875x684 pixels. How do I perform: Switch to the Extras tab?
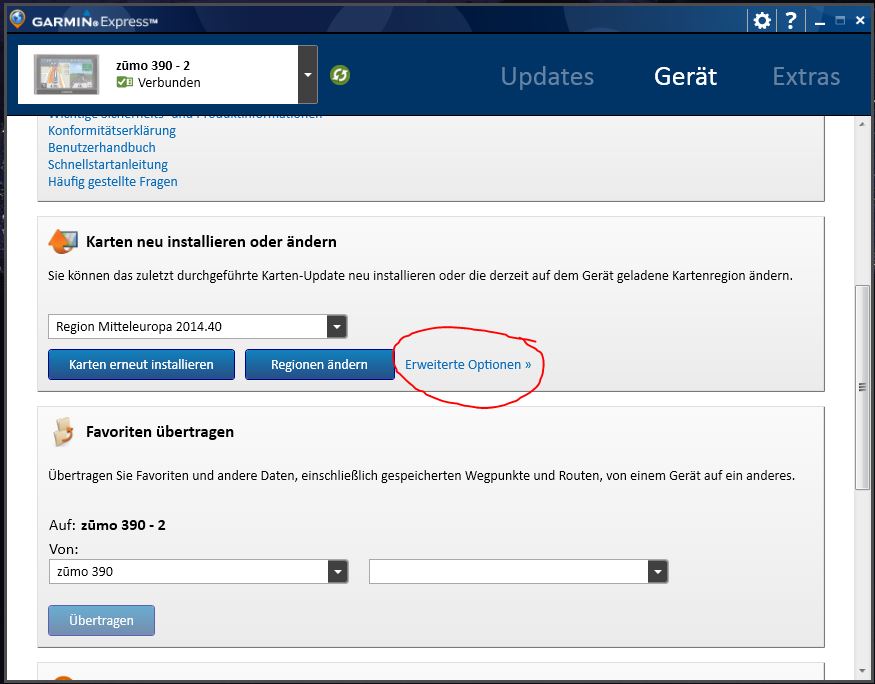[806, 76]
